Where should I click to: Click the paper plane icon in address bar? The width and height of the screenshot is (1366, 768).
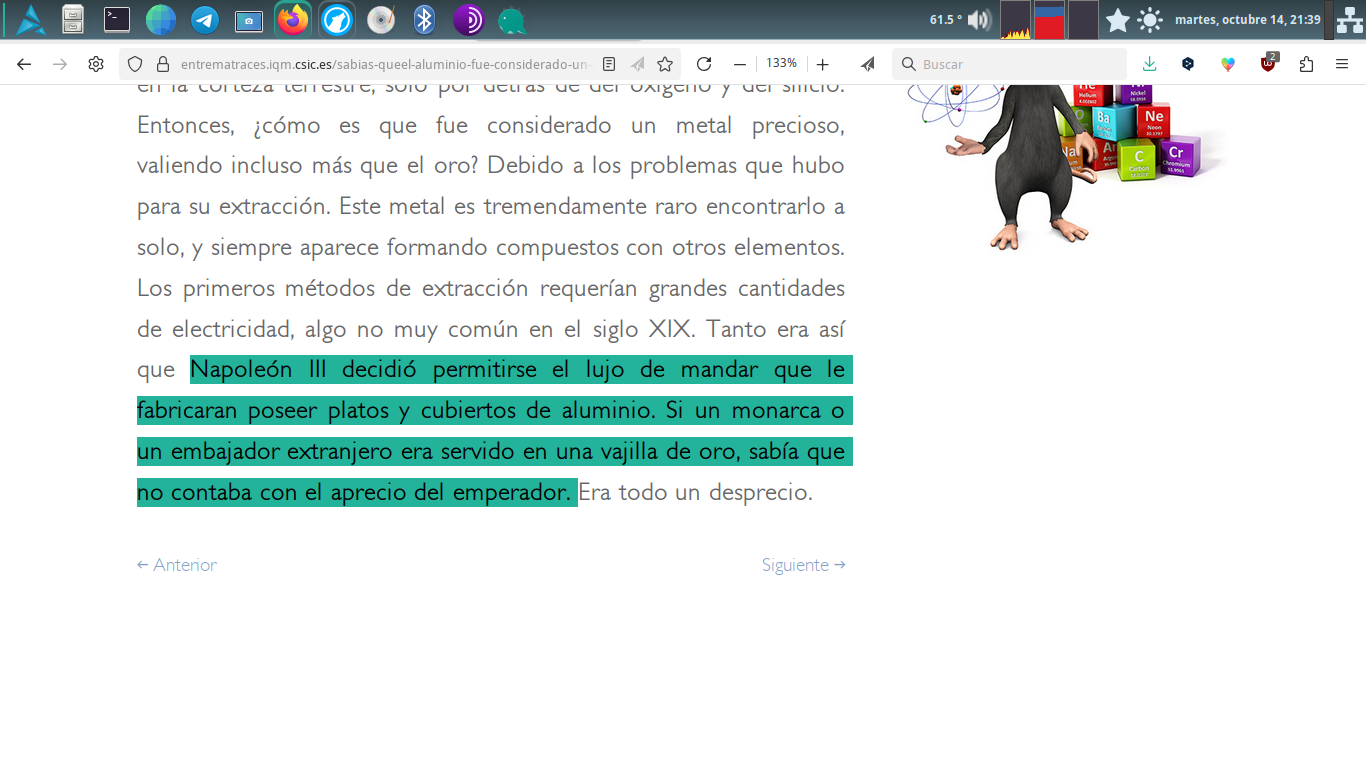click(637, 64)
